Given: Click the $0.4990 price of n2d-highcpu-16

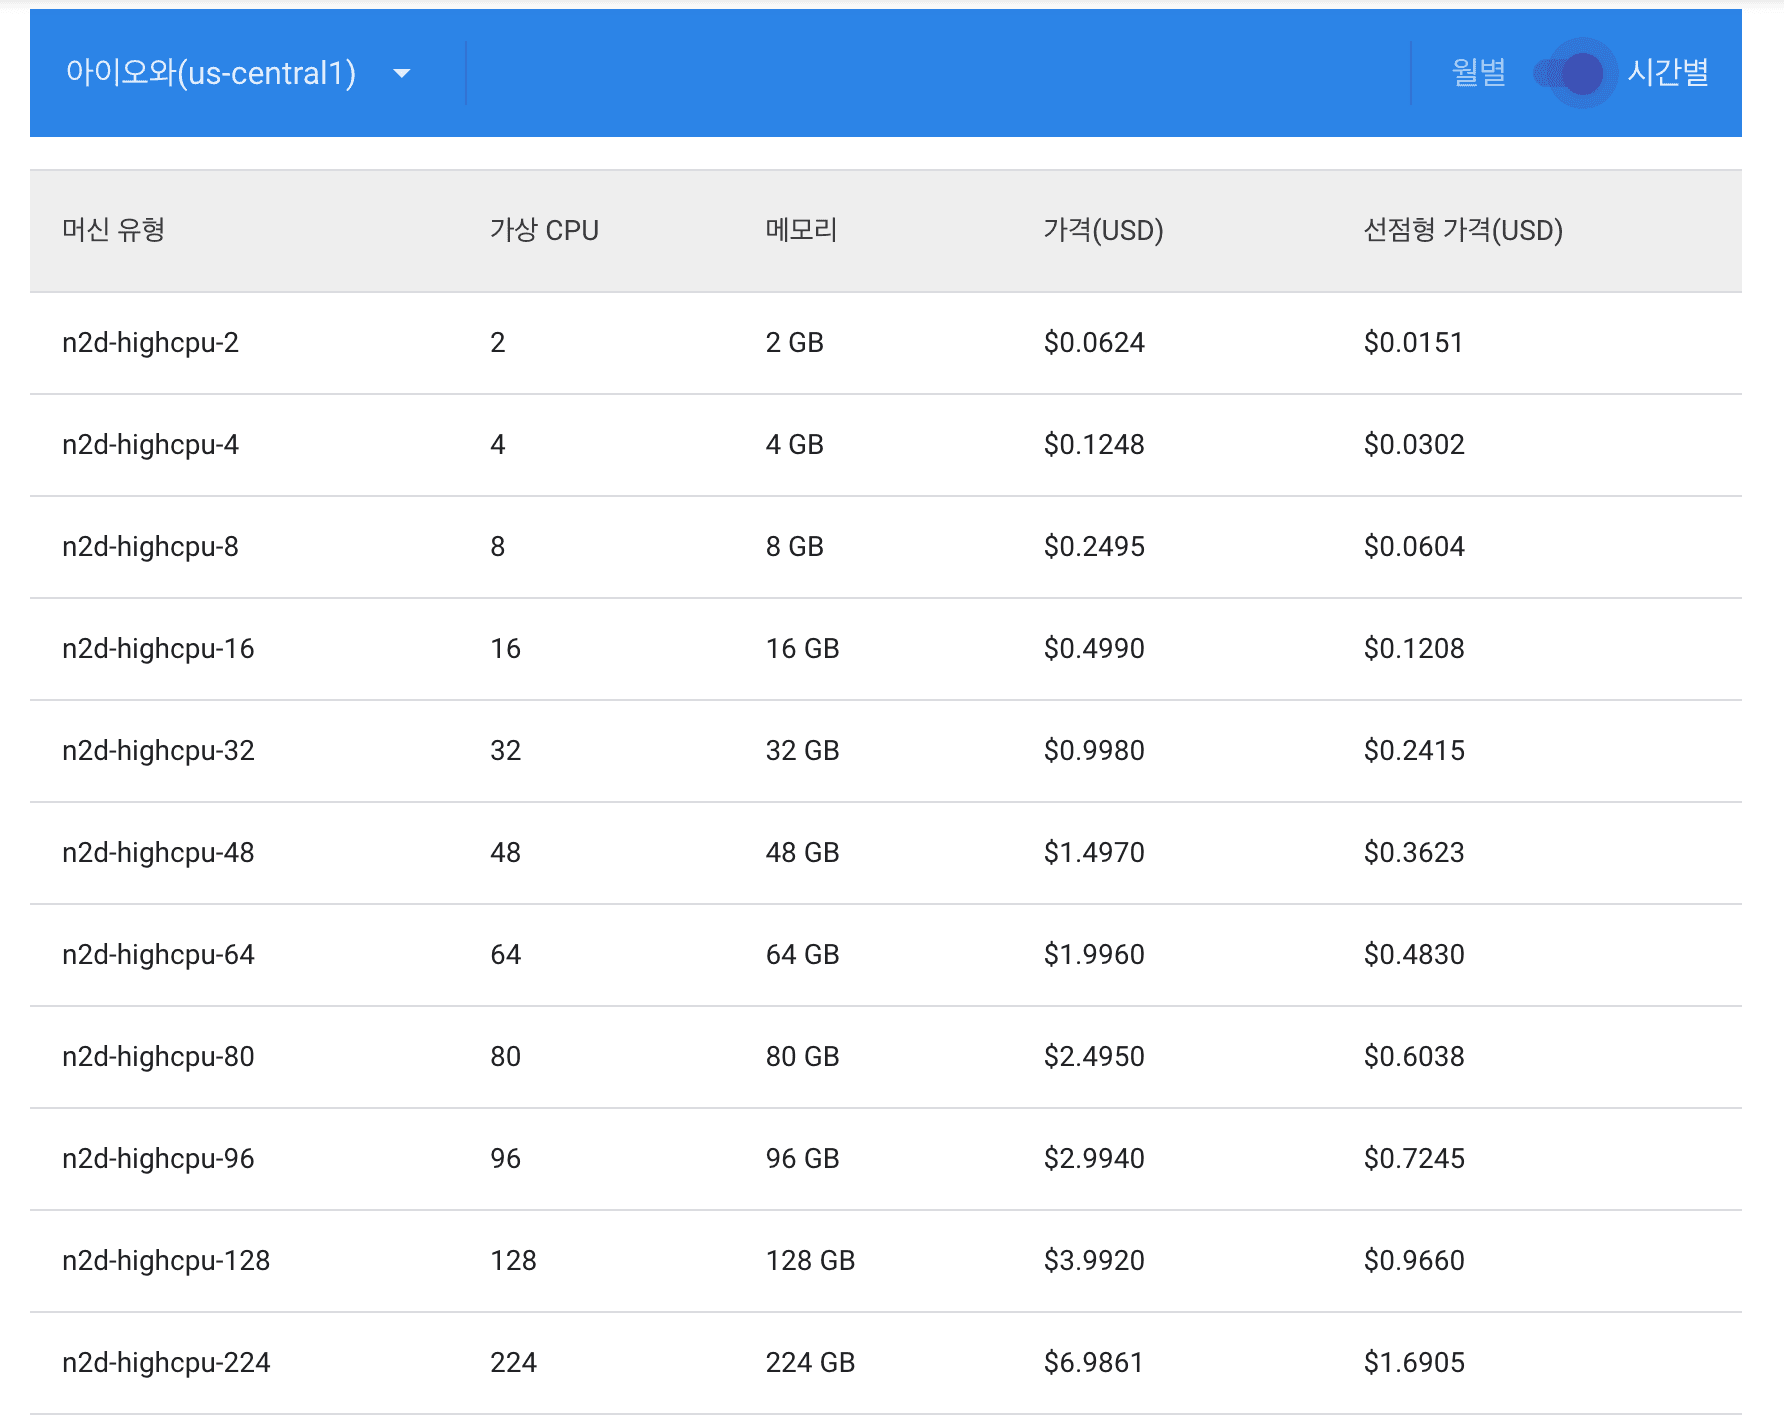Looking at the screenshot, I should click(x=1094, y=649).
